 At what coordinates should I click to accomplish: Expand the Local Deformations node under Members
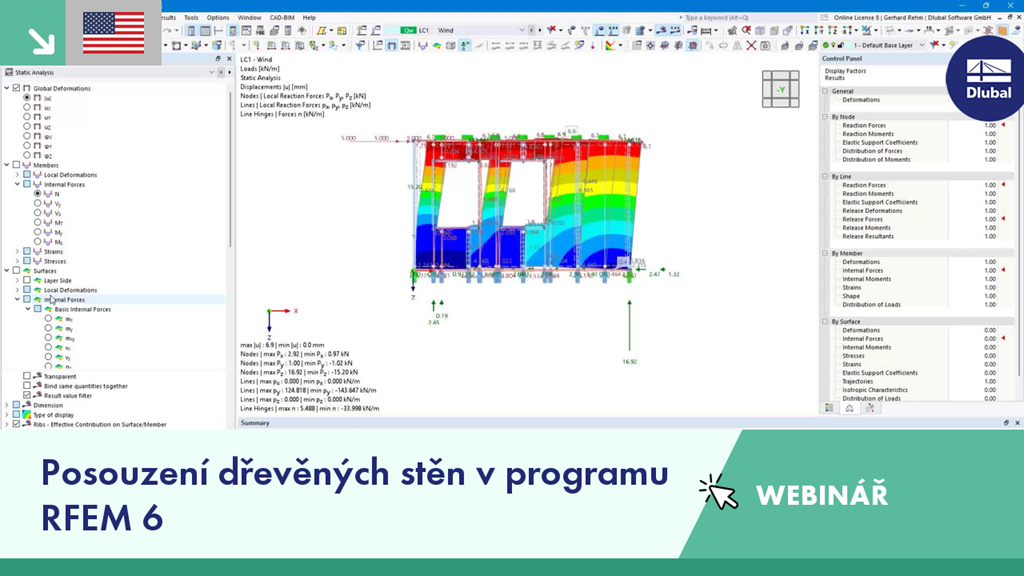click(17, 174)
